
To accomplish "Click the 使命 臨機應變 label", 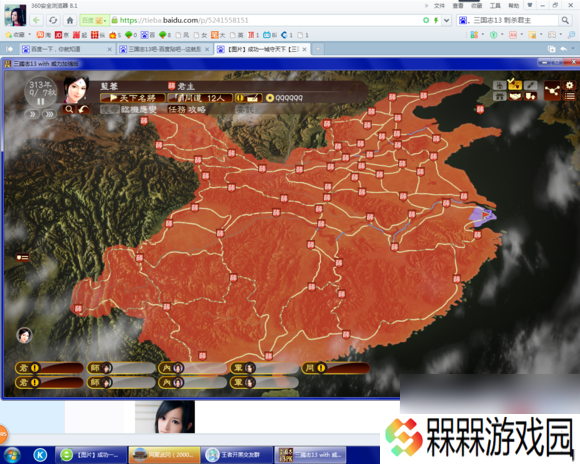I will point(128,110).
